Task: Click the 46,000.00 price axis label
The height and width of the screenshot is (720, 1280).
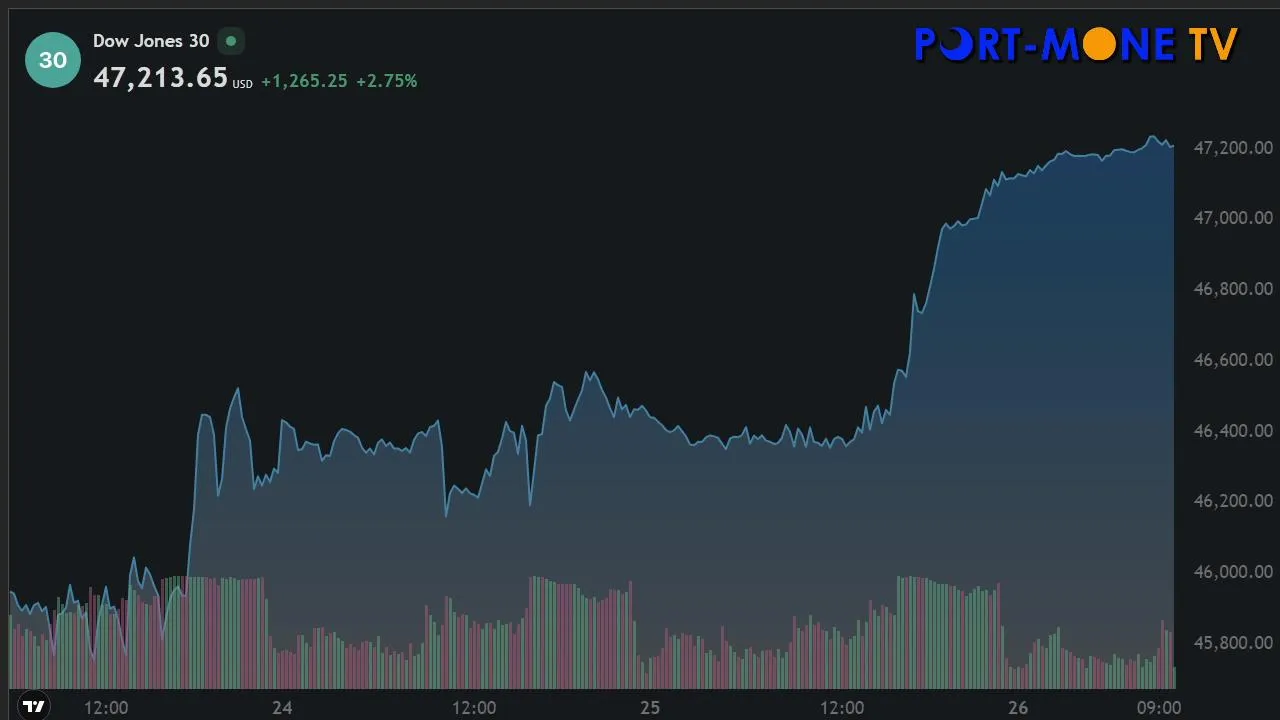Action: [1234, 572]
